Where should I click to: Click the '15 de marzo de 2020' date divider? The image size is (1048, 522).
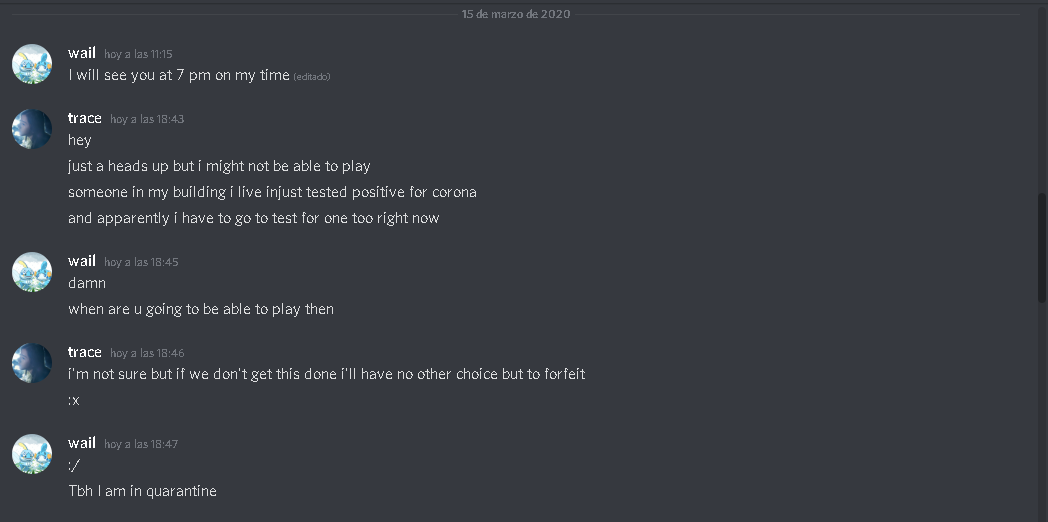tap(516, 14)
